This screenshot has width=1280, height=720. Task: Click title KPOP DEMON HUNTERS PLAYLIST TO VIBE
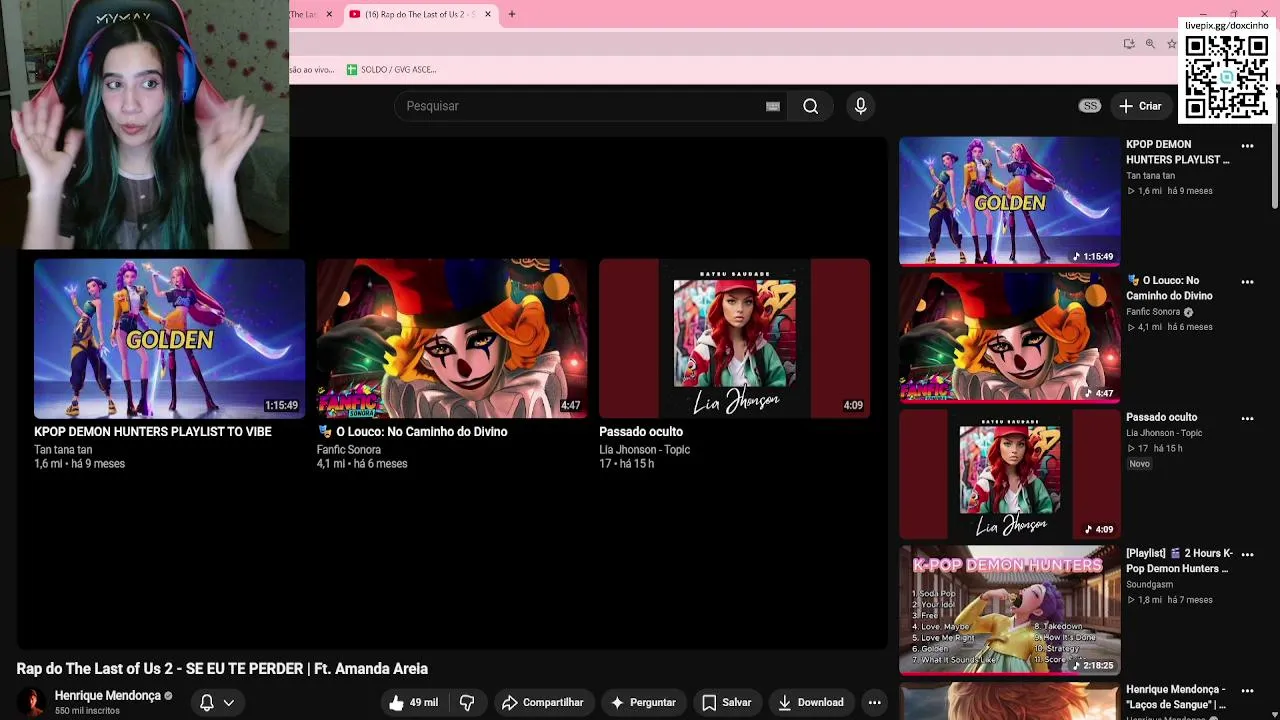coord(153,432)
